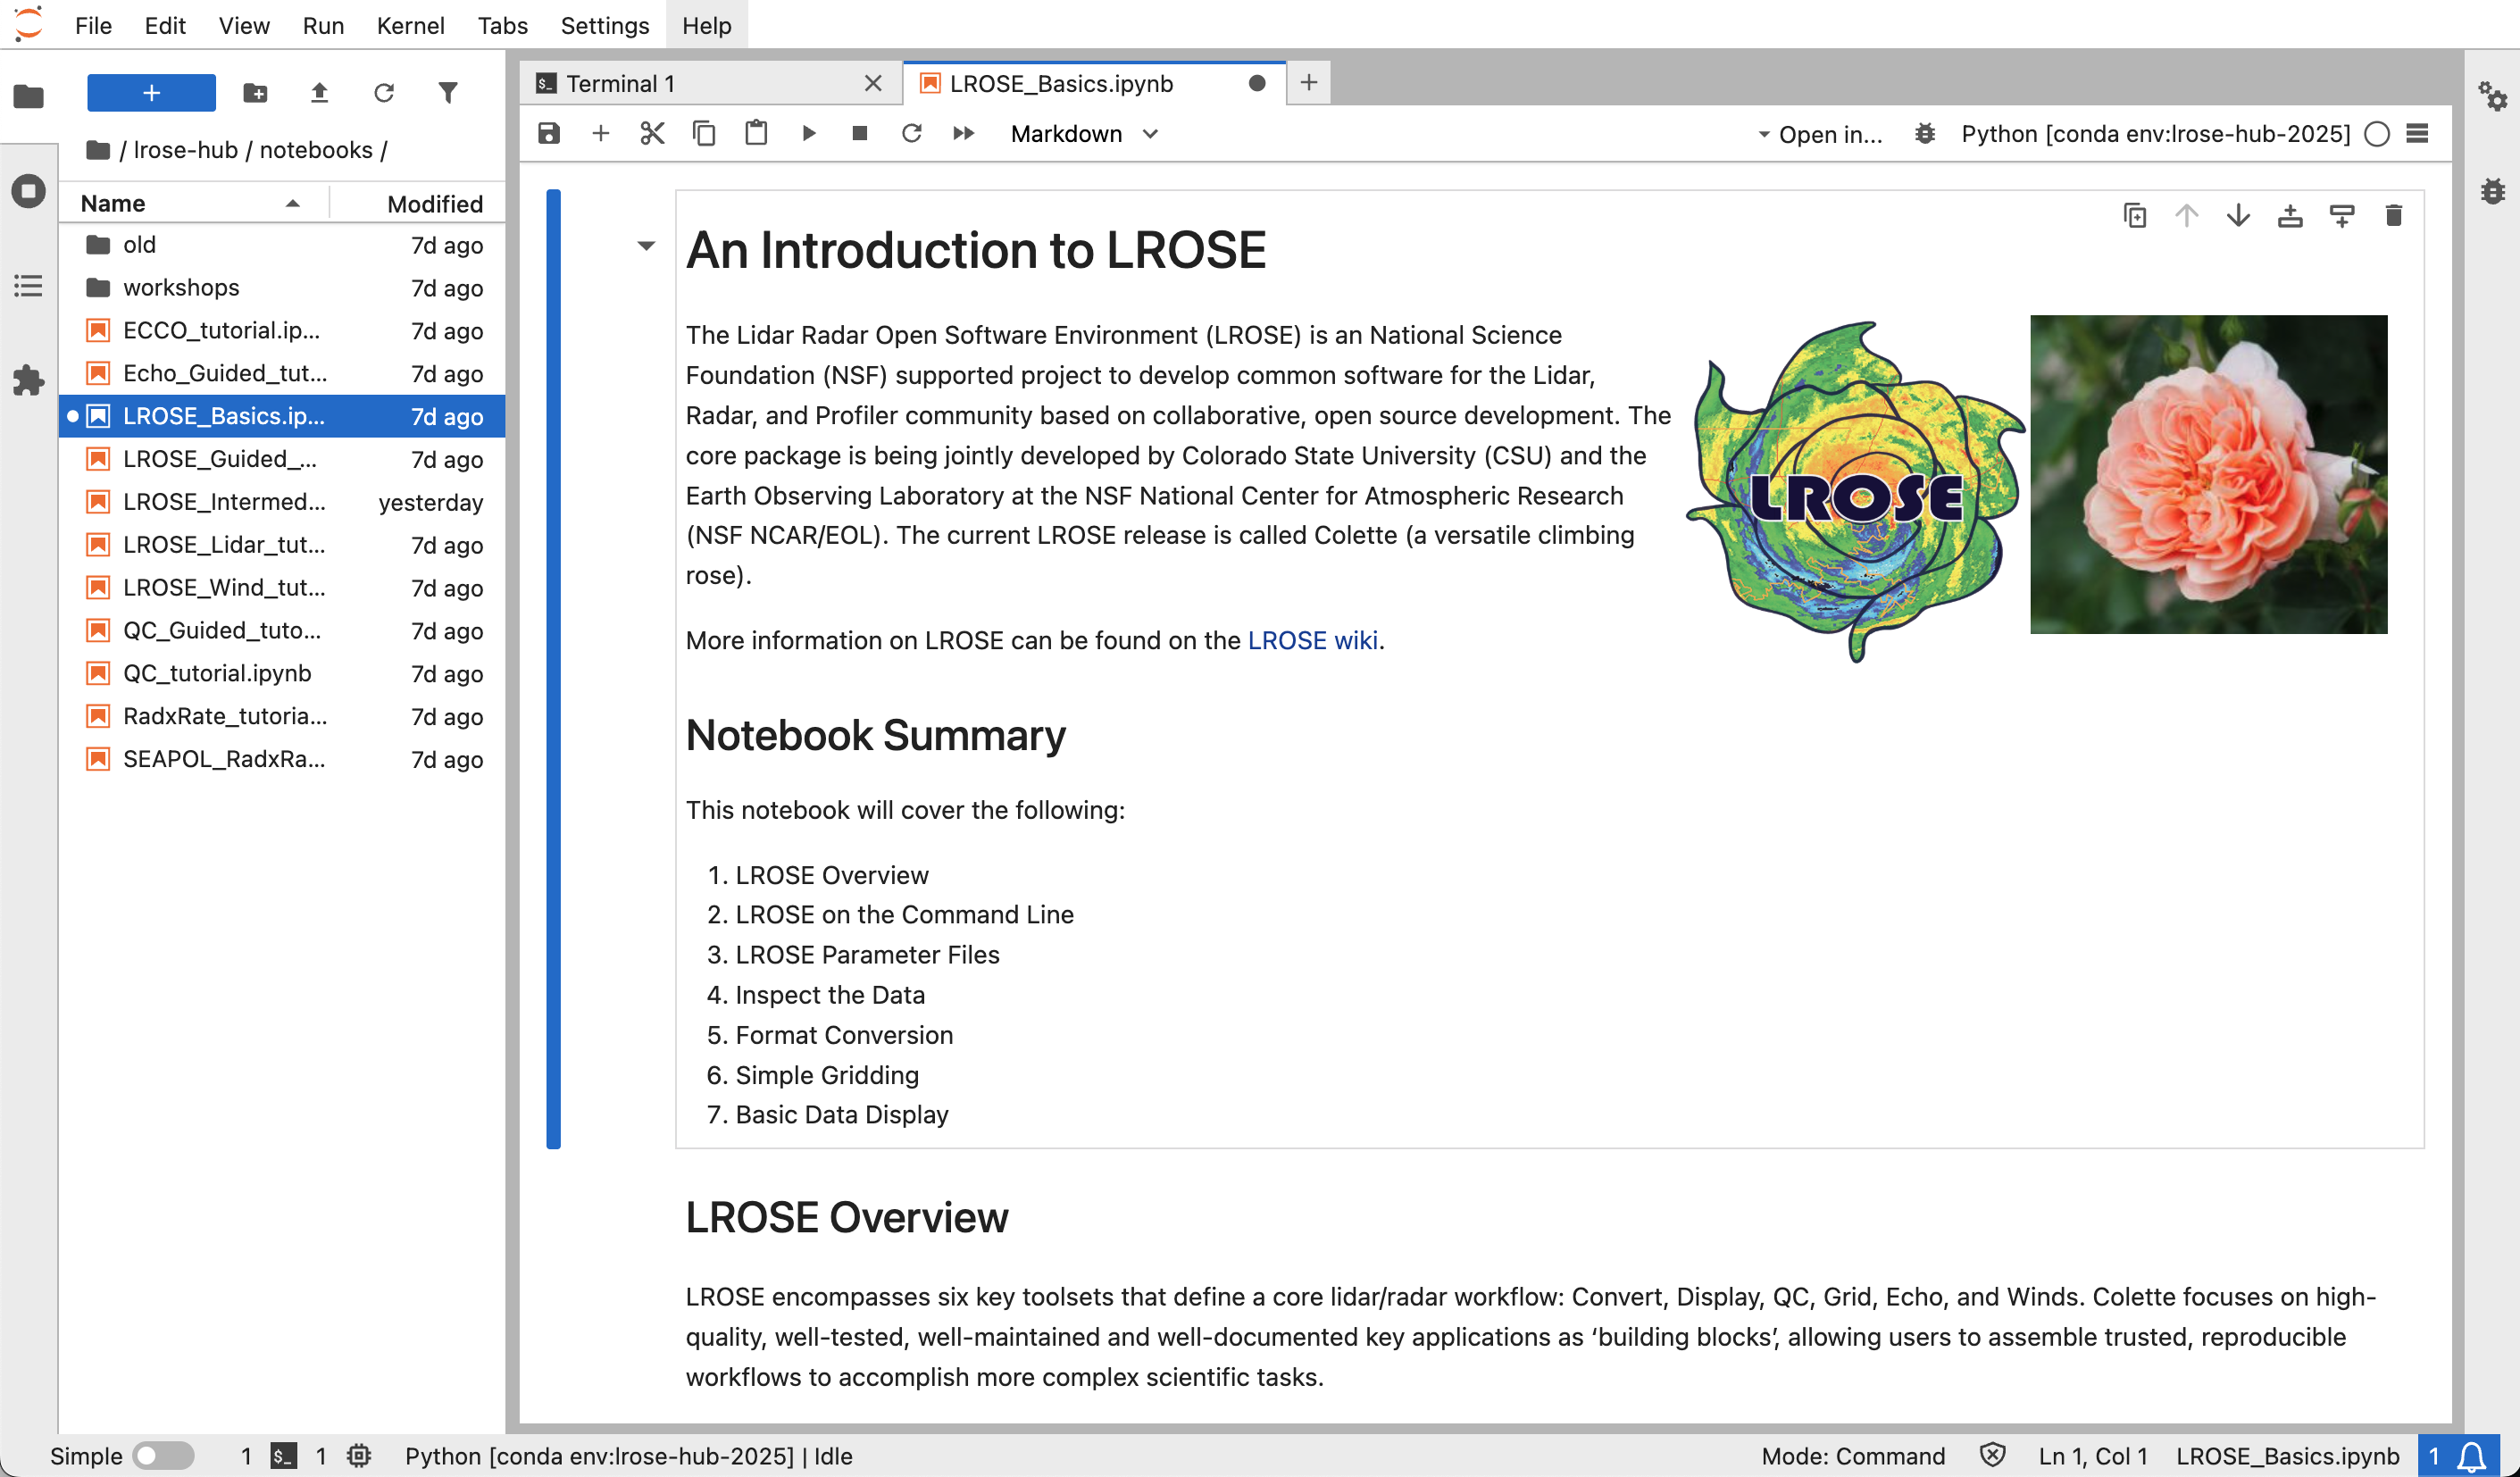Image resolution: width=2520 pixels, height=1477 pixels.
Task: Click the rose photograph image
Action: pyautogui.click(x=2208, y=474)
